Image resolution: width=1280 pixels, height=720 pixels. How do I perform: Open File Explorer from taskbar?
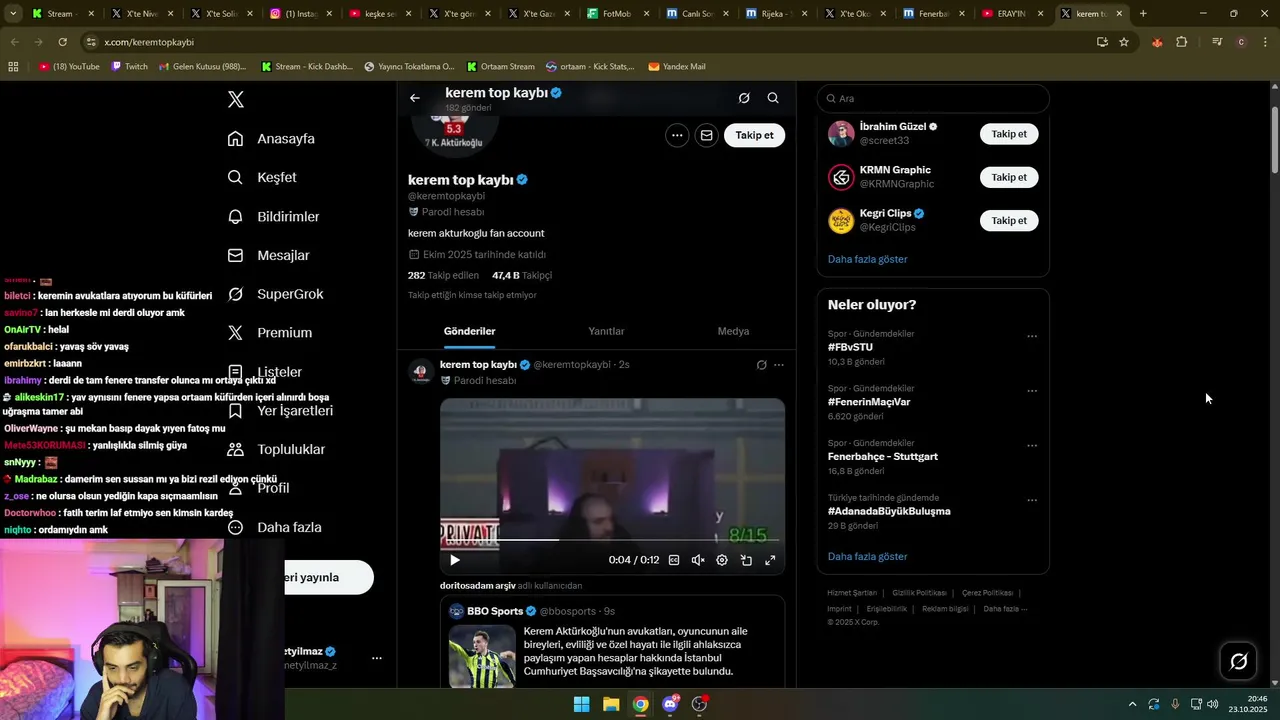[611, 704]
